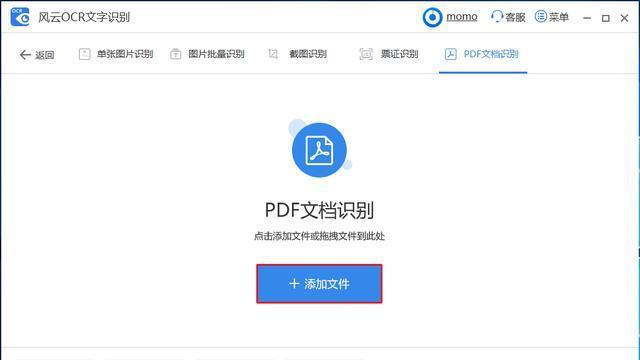Click the 单张图片识别 image icon
Screen dimensions: 640x360
point(84,54)
